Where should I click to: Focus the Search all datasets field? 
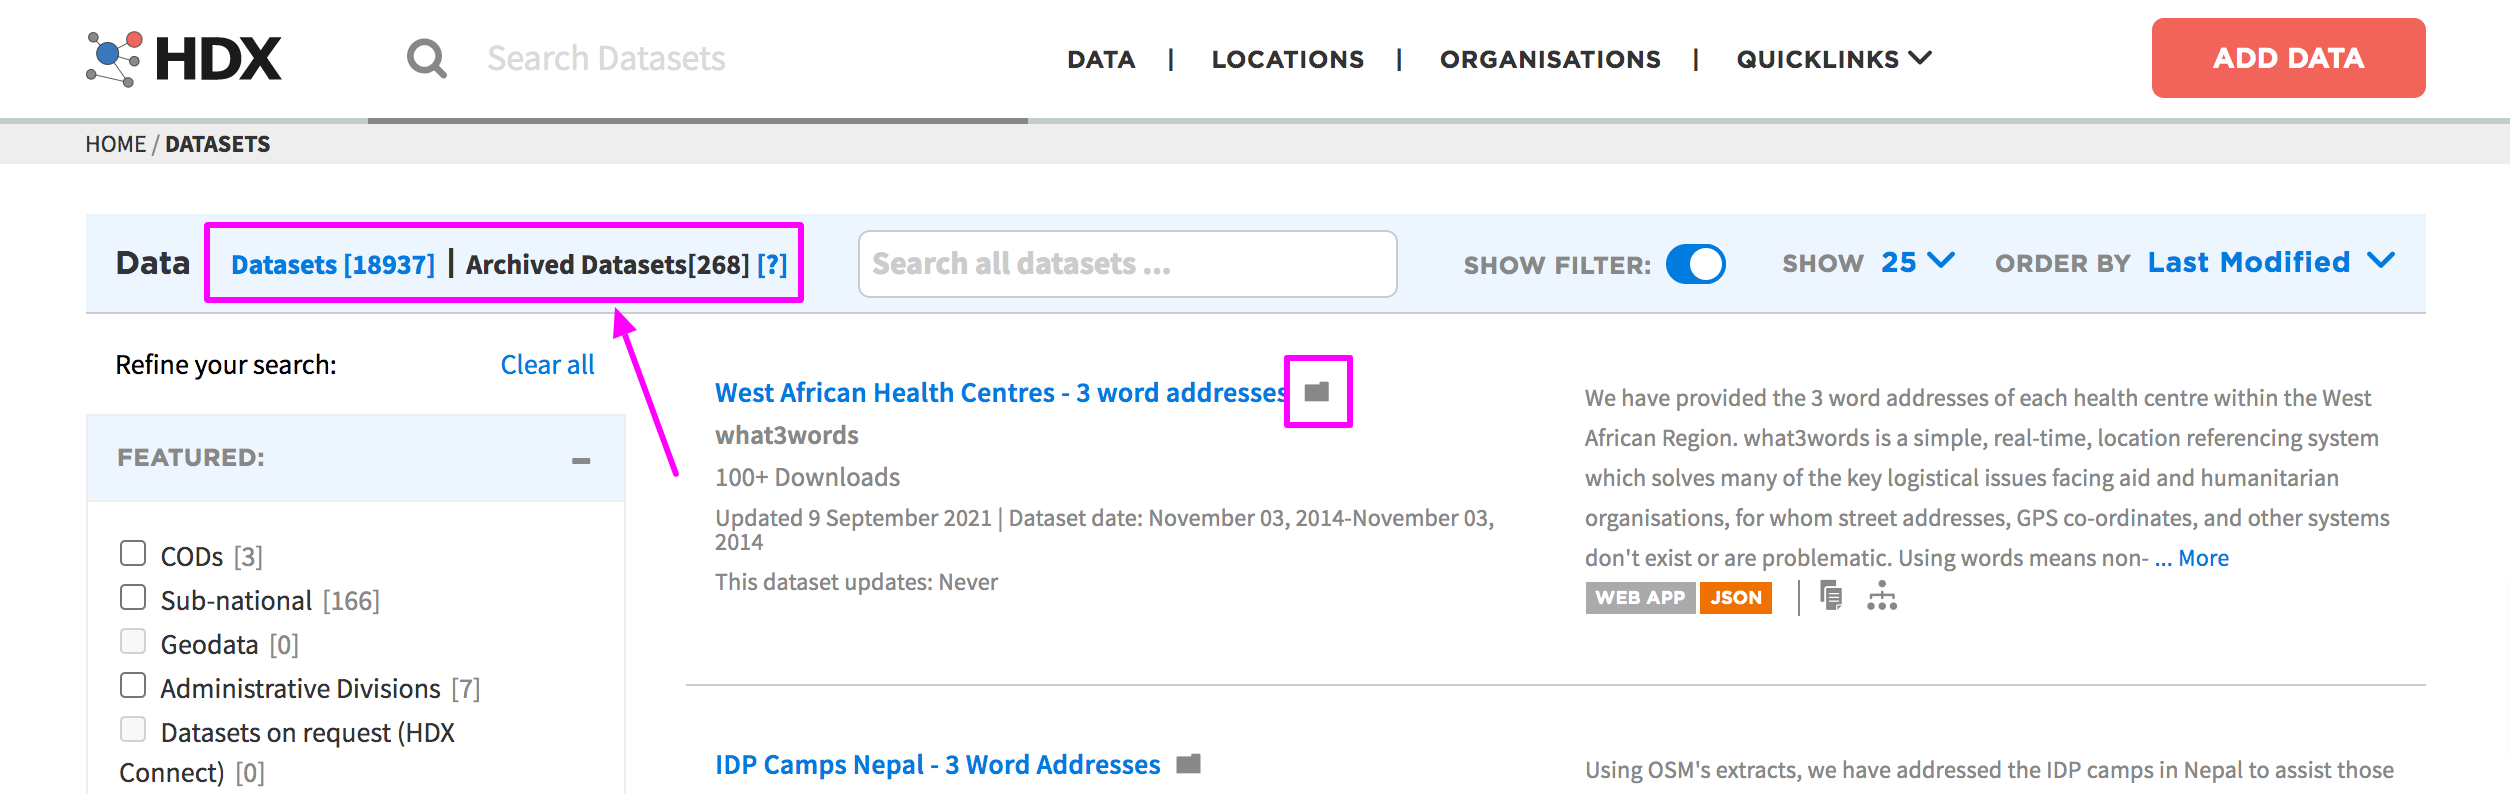pyautogui.click(x=1127, y=264)
